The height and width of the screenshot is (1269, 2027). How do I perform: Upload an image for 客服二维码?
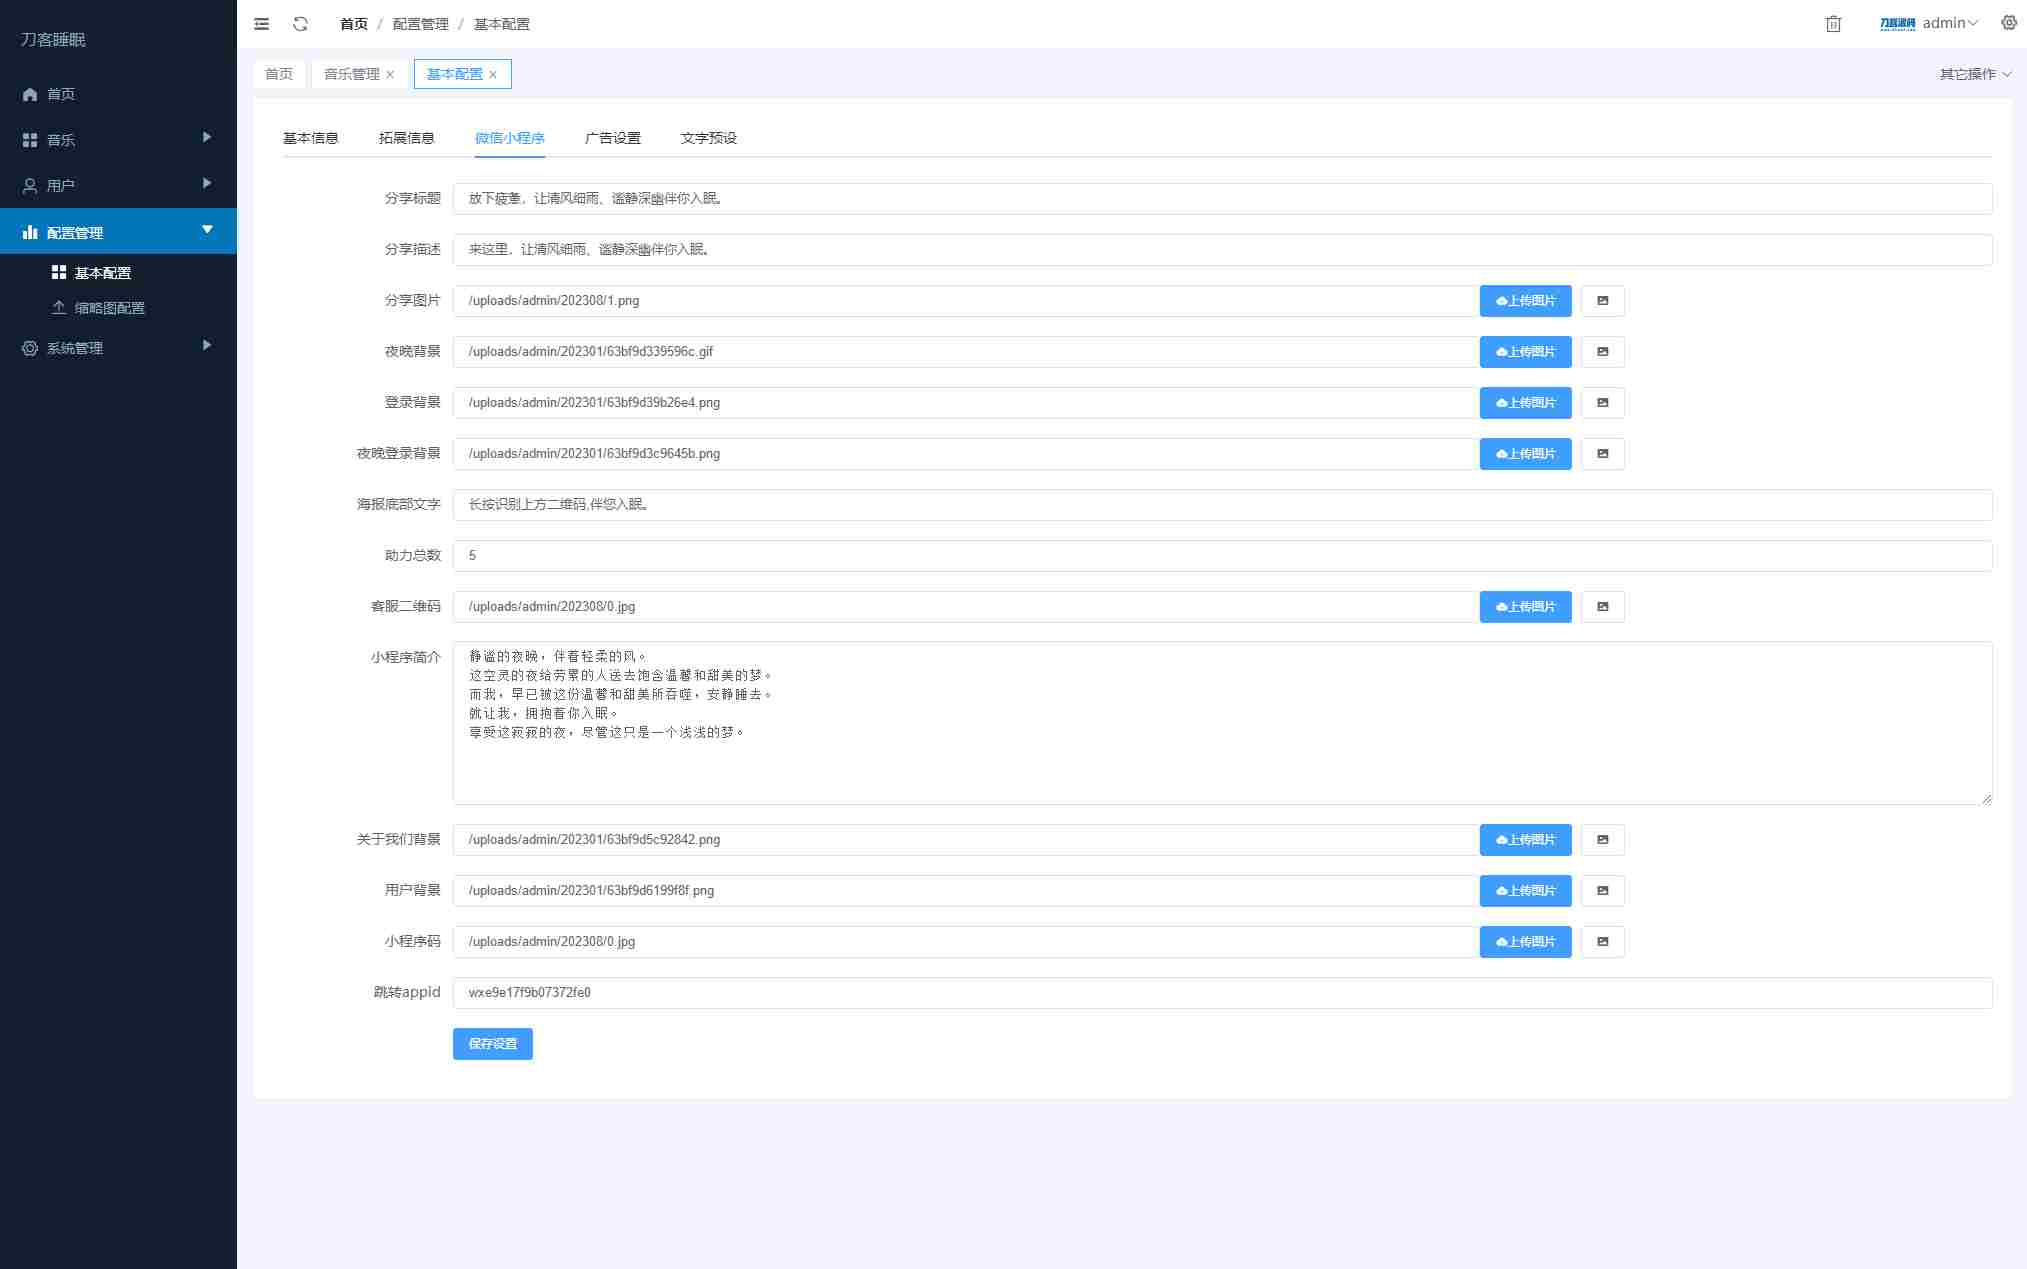pos(1525,607)
